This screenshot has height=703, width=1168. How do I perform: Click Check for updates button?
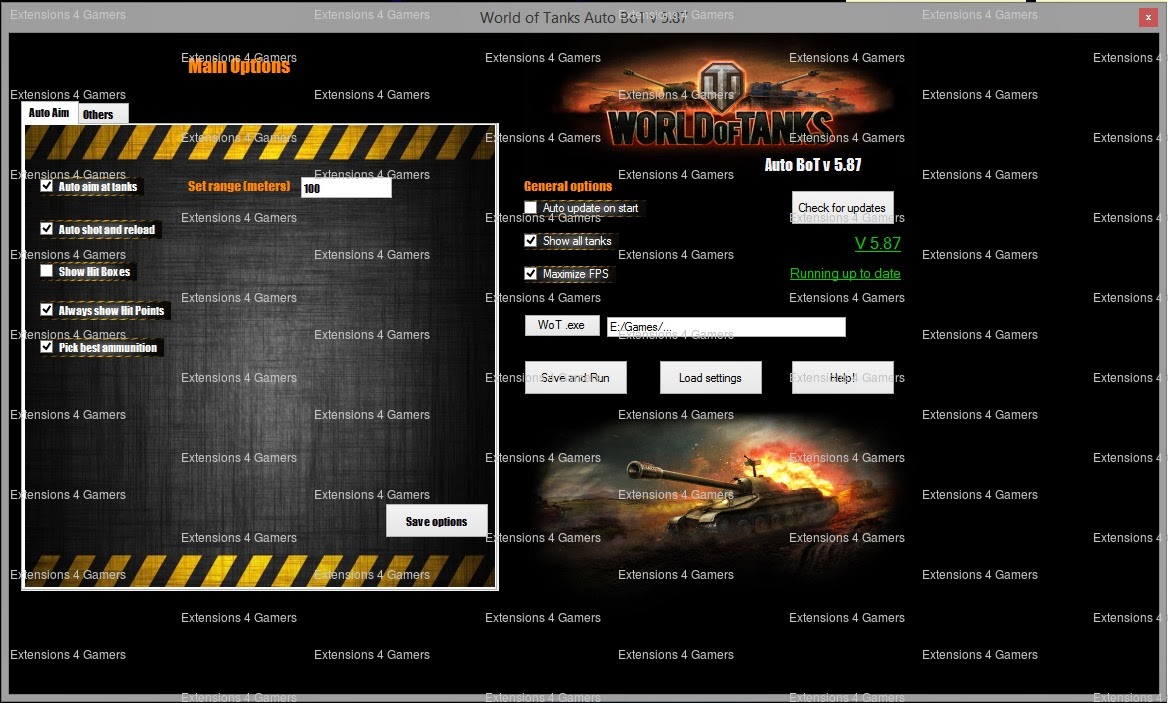pos(842,207)
